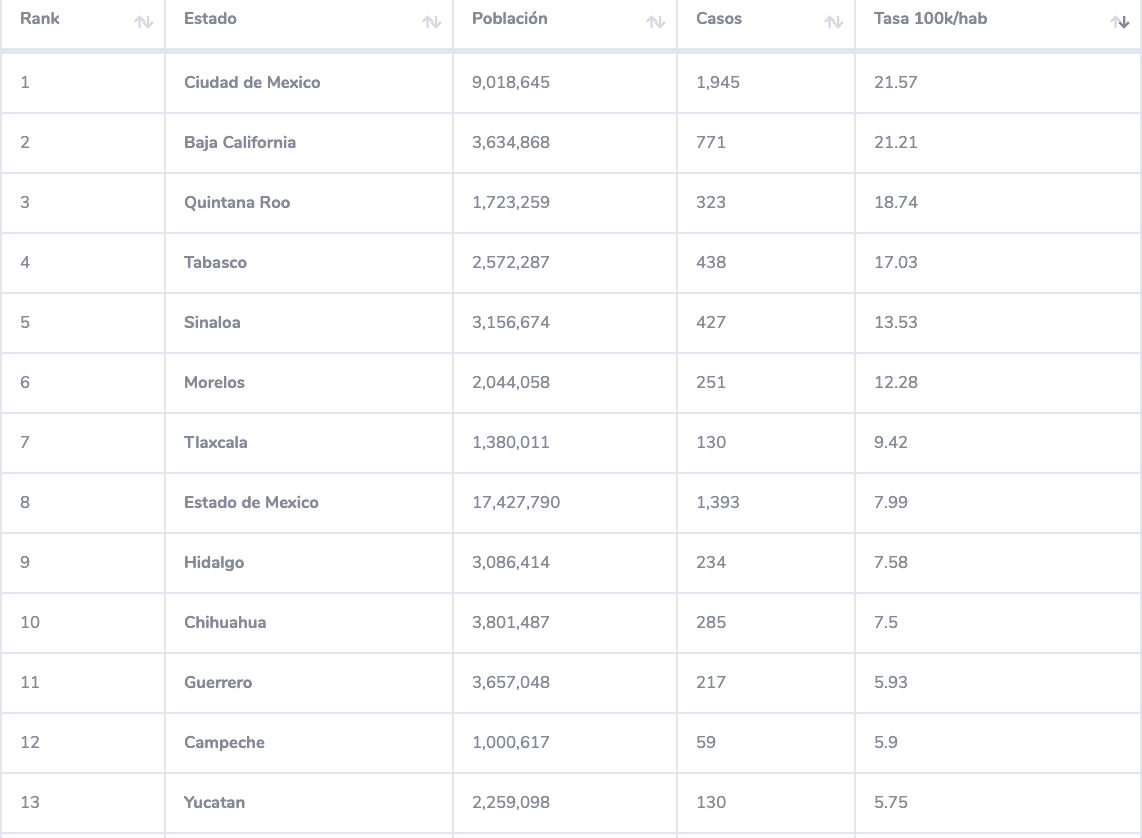
Task: Sort by Tasa 100k/hab header label
Action: (930, 19)
